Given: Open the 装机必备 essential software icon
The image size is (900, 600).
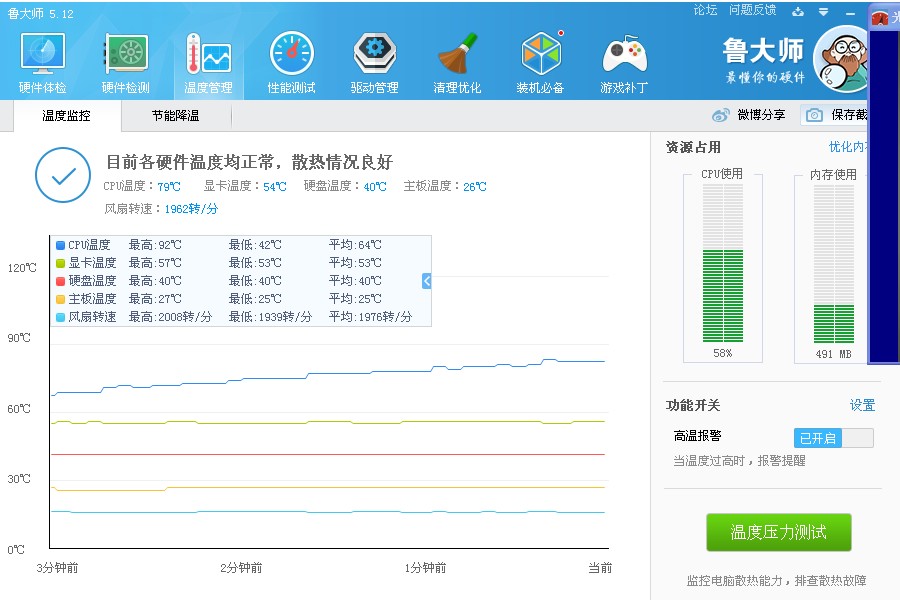Looking at the screenshot, I should point(541,62).
